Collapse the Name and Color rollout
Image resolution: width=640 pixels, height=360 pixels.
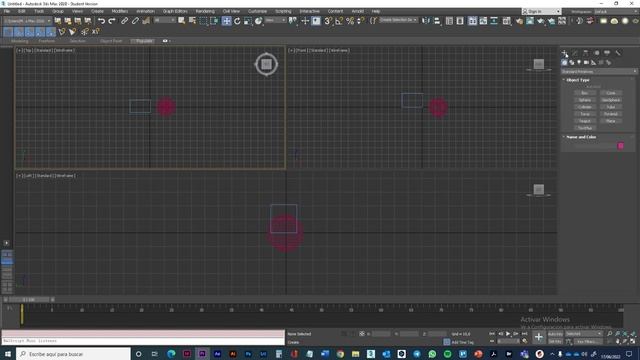[580, 137]
